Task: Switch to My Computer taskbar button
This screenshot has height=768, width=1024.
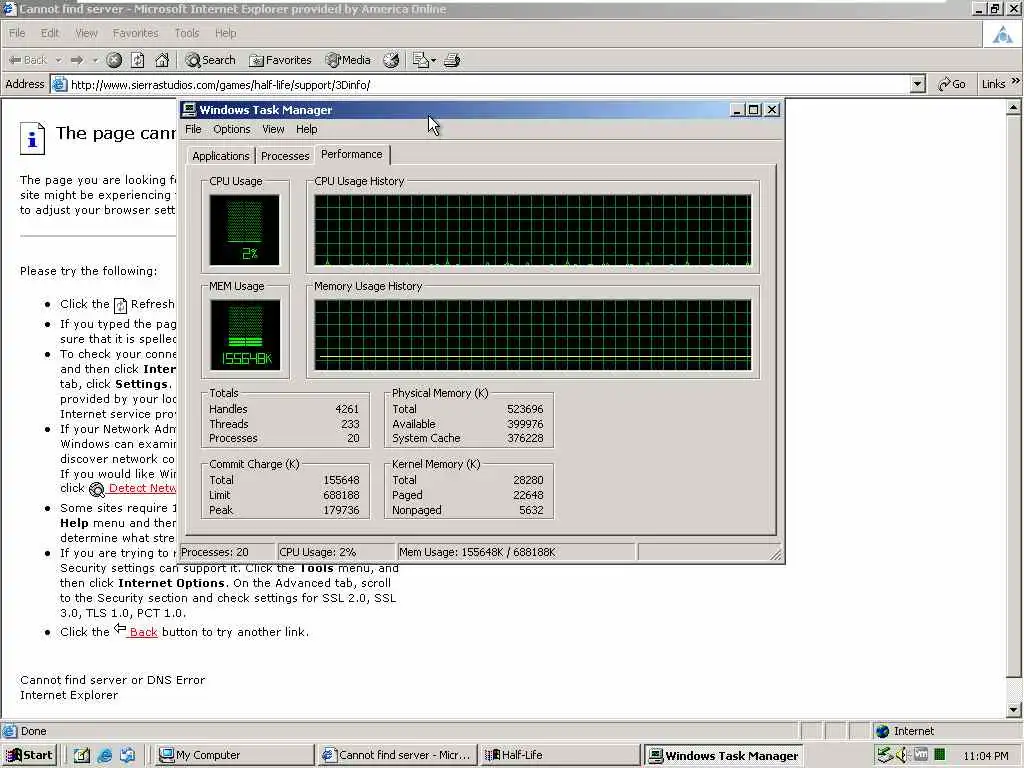Action: (x=235, y=755)
